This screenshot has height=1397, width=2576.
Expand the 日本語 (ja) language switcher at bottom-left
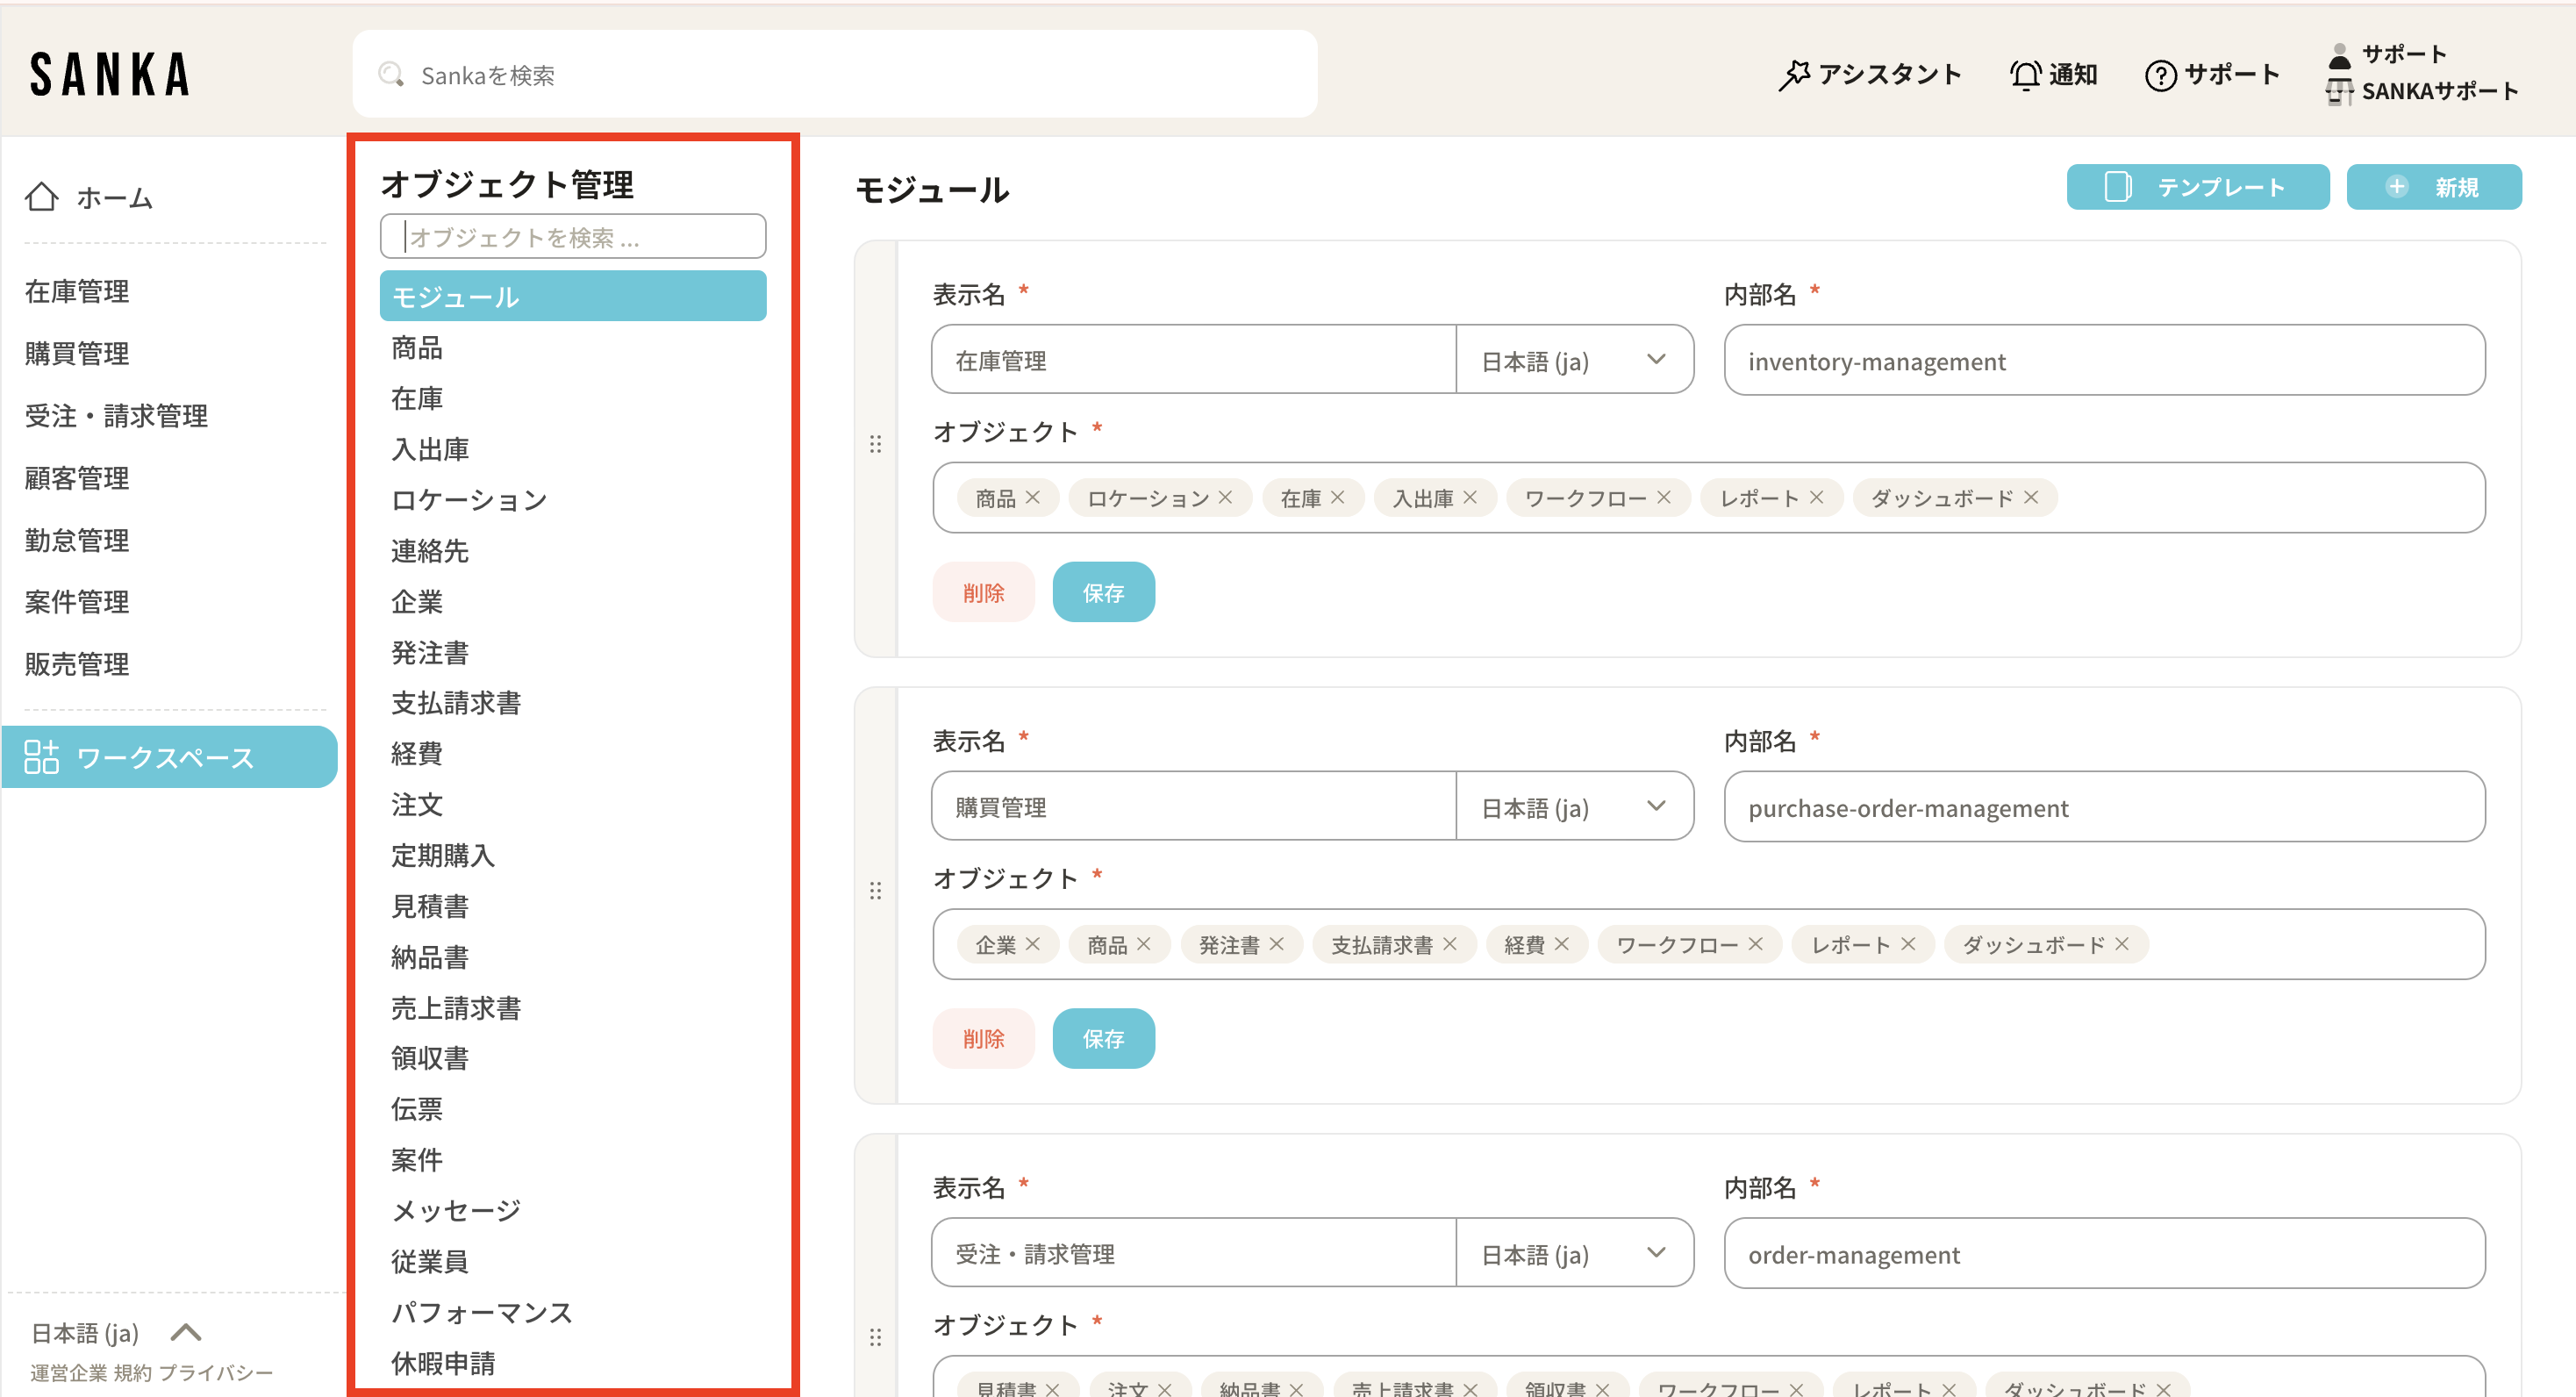[x=185, y=1332]
